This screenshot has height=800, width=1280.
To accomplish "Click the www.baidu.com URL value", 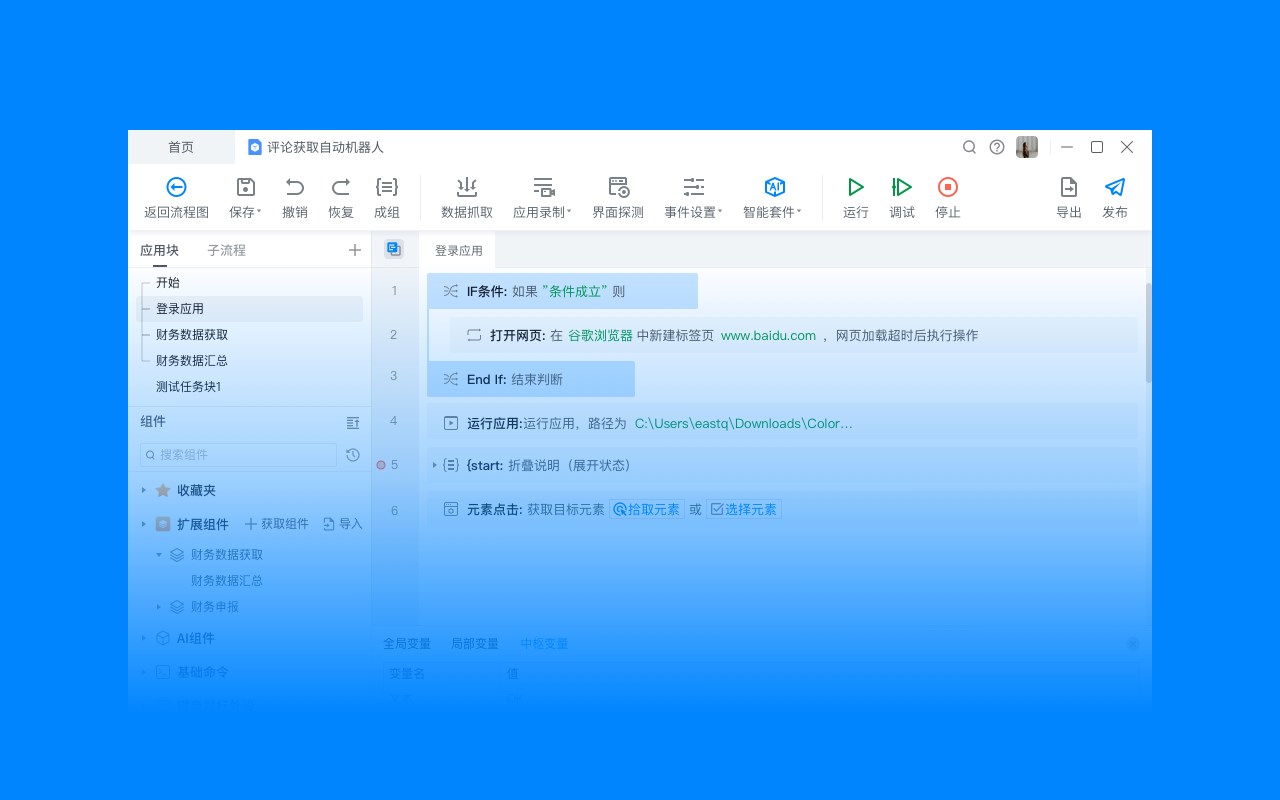I will coord(768,336).
